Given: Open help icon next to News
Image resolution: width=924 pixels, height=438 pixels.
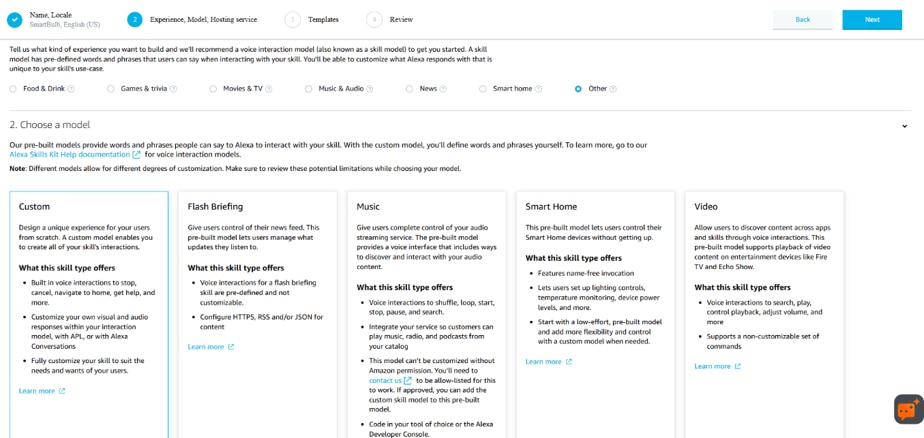Looking at the screenshot, I should (x=443, y=89).
